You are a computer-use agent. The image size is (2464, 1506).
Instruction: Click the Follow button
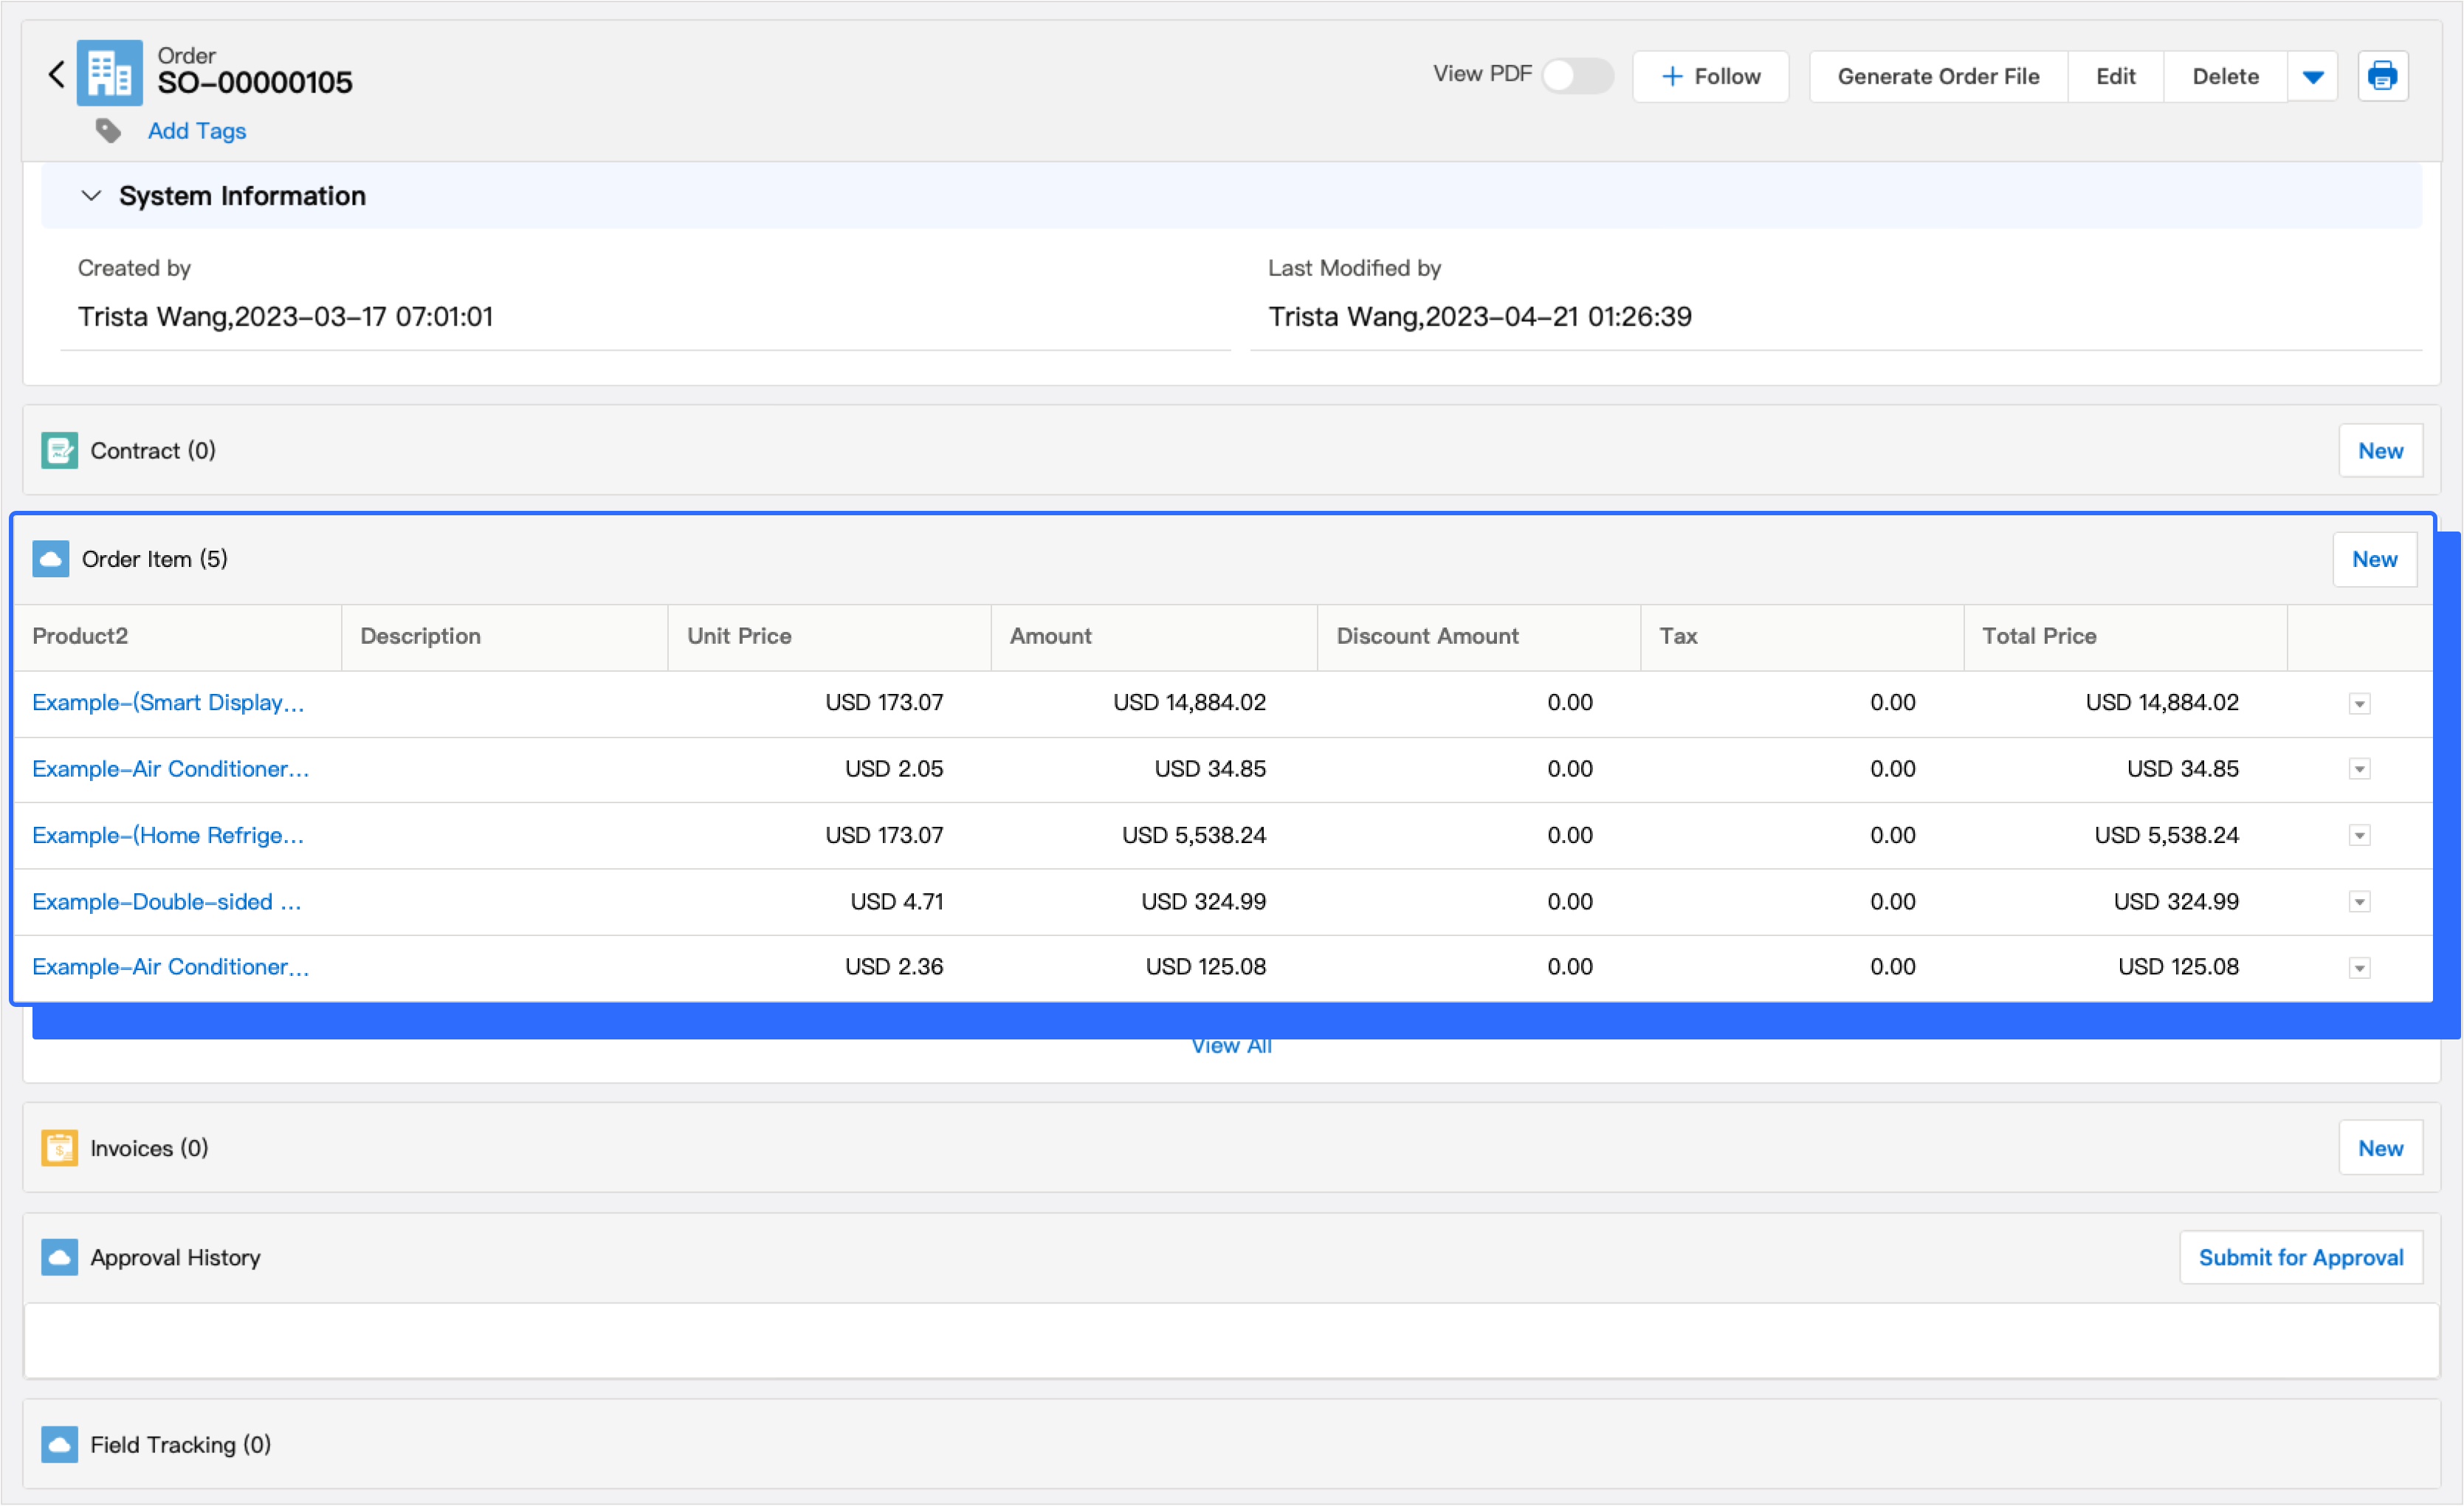(x=1710, y=77)
